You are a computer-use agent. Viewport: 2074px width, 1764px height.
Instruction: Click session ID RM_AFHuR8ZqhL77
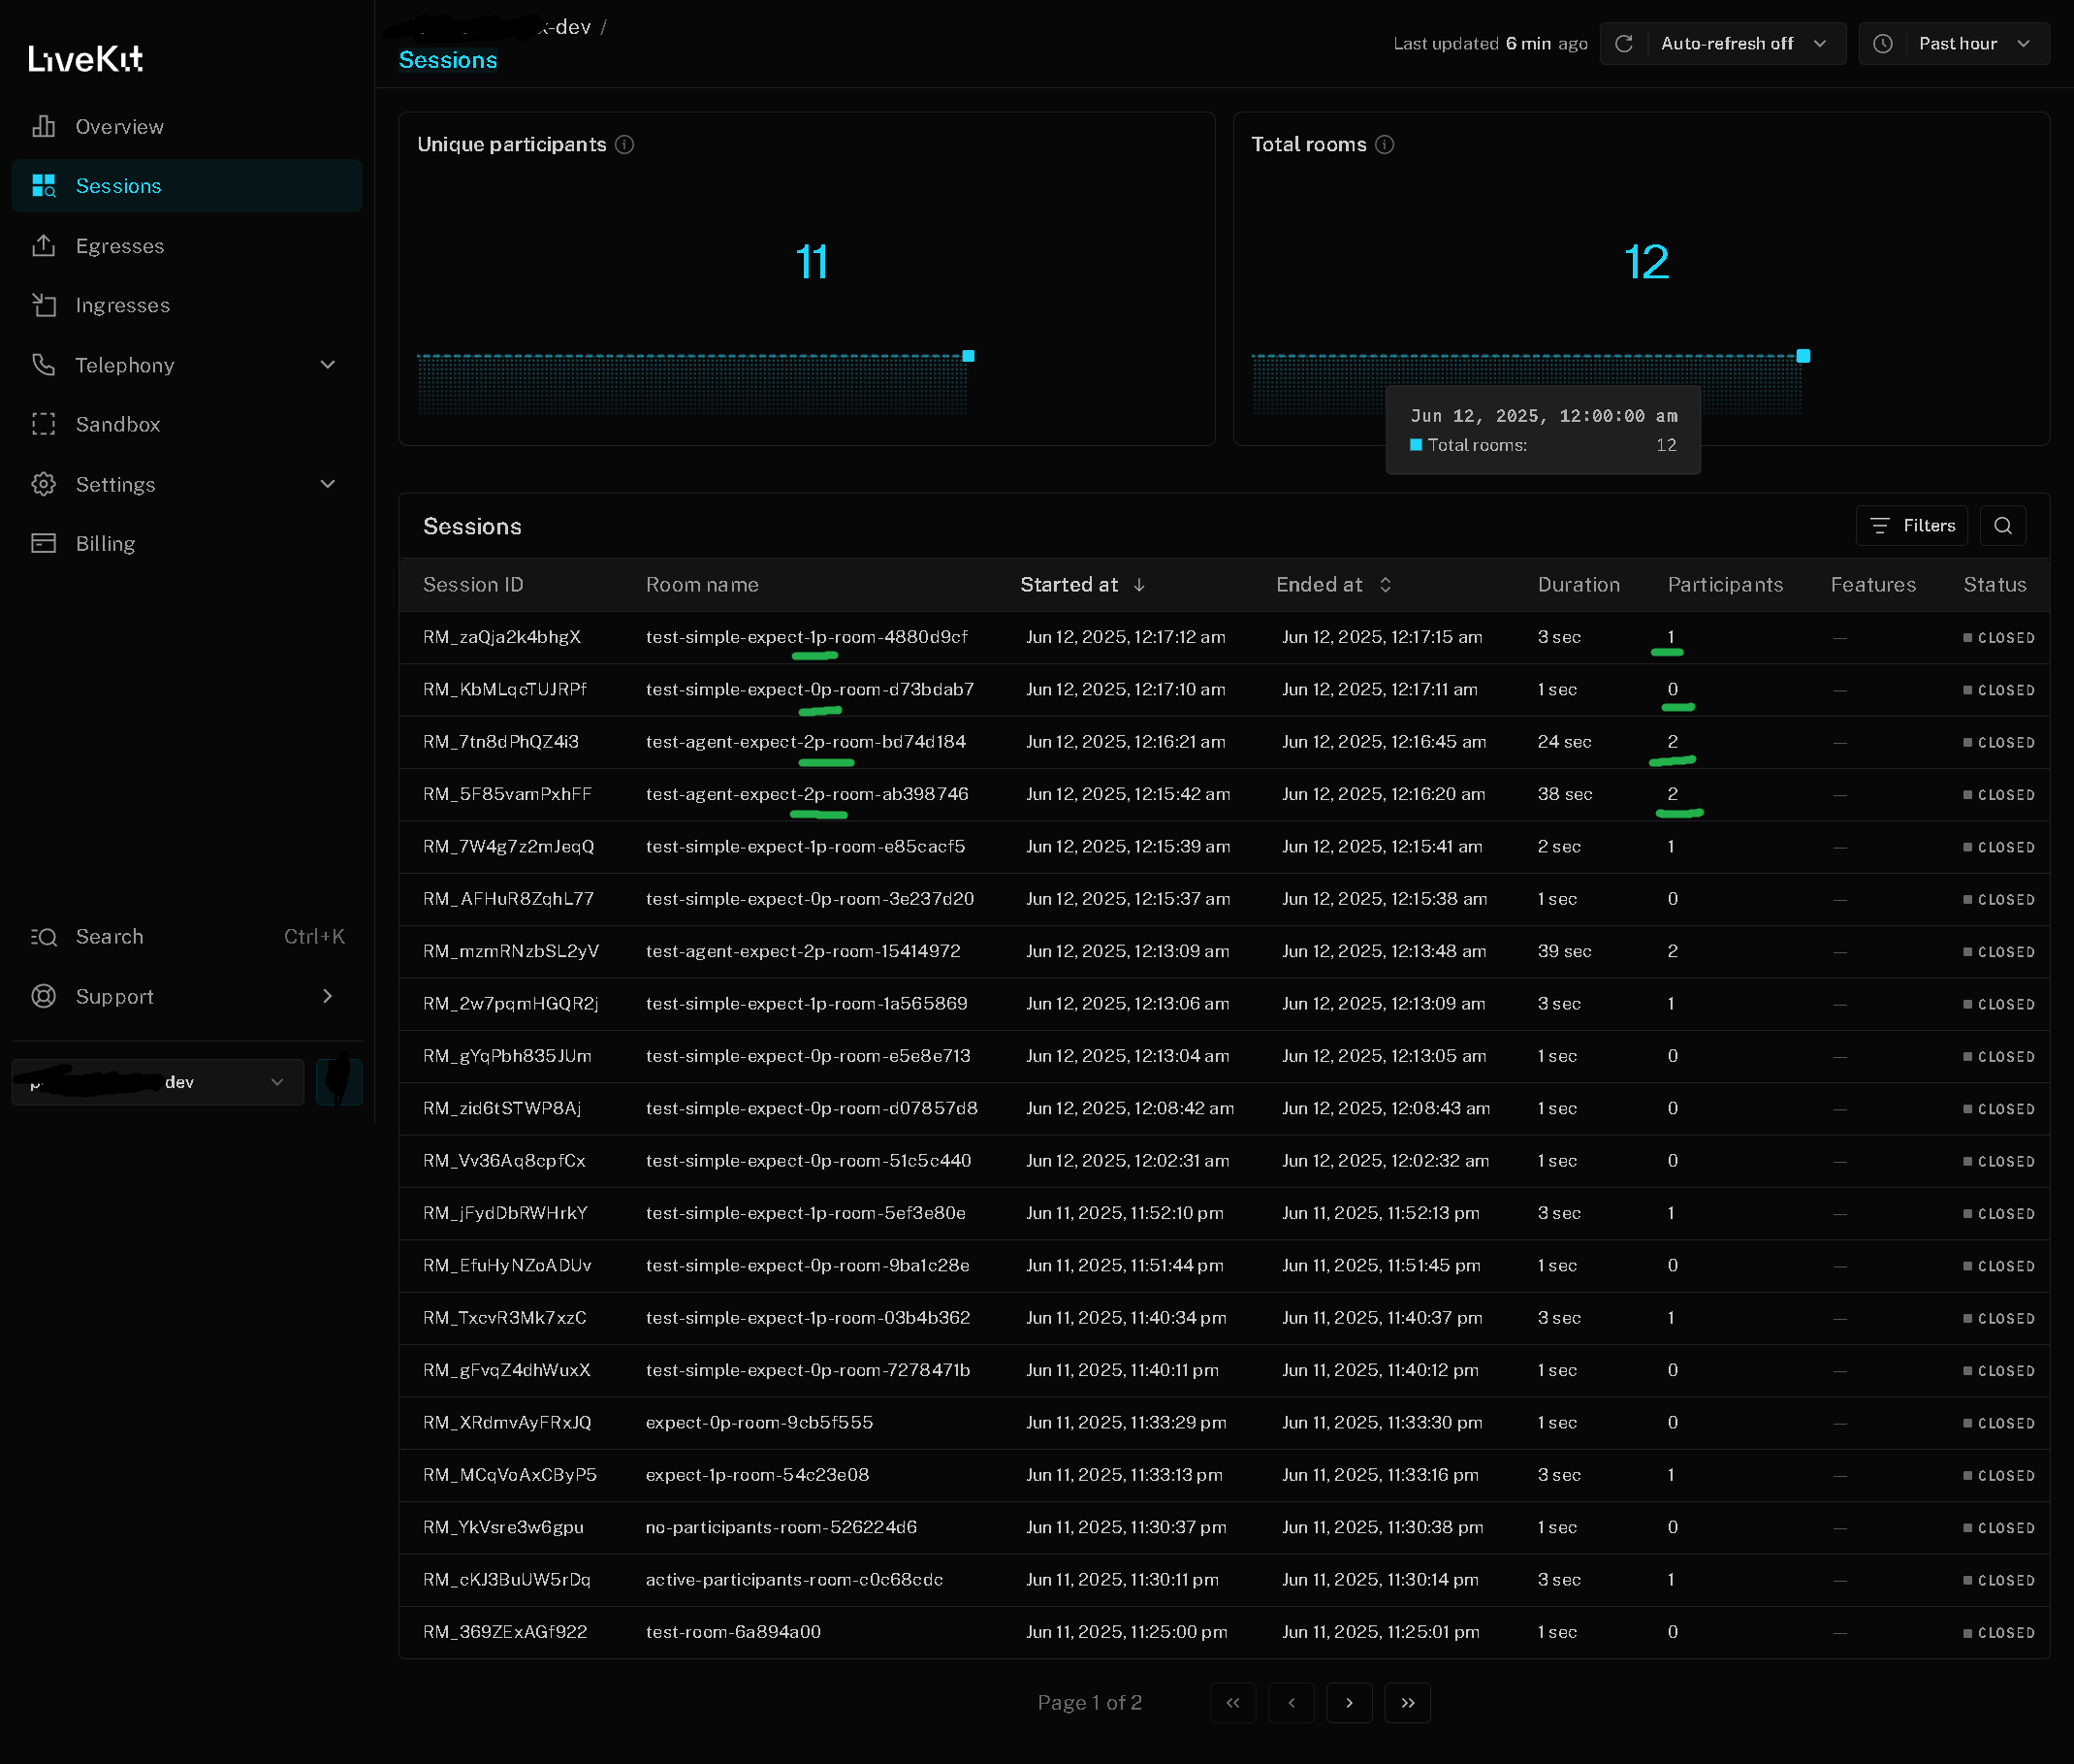(x=508, y=899)
